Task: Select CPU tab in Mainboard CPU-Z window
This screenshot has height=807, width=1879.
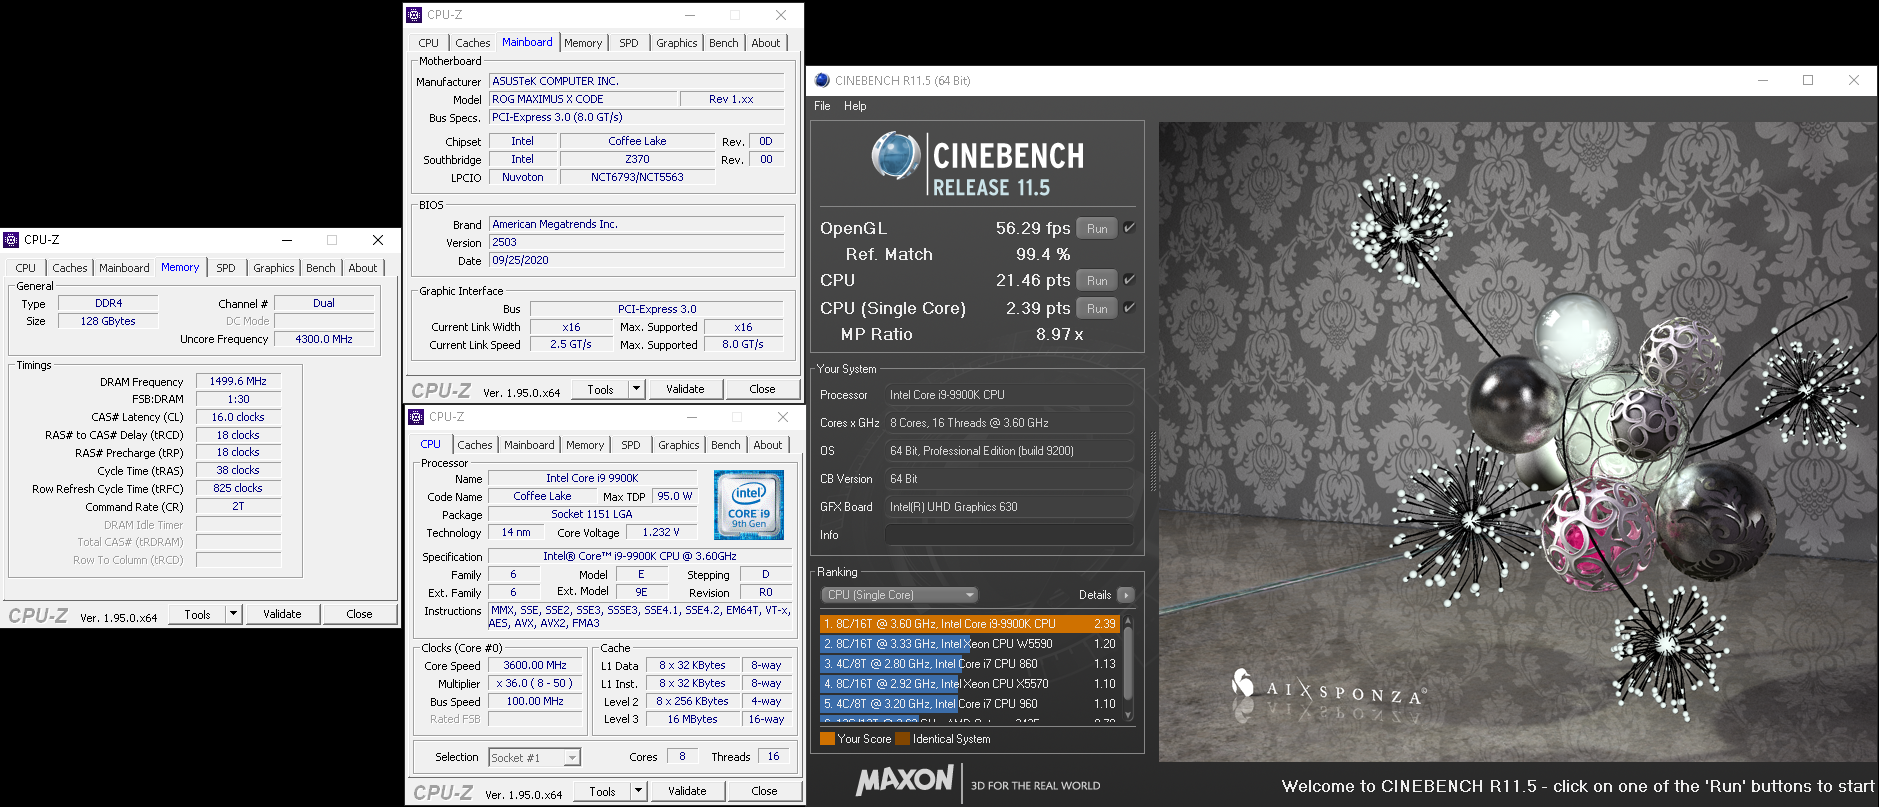Action: 428,43
